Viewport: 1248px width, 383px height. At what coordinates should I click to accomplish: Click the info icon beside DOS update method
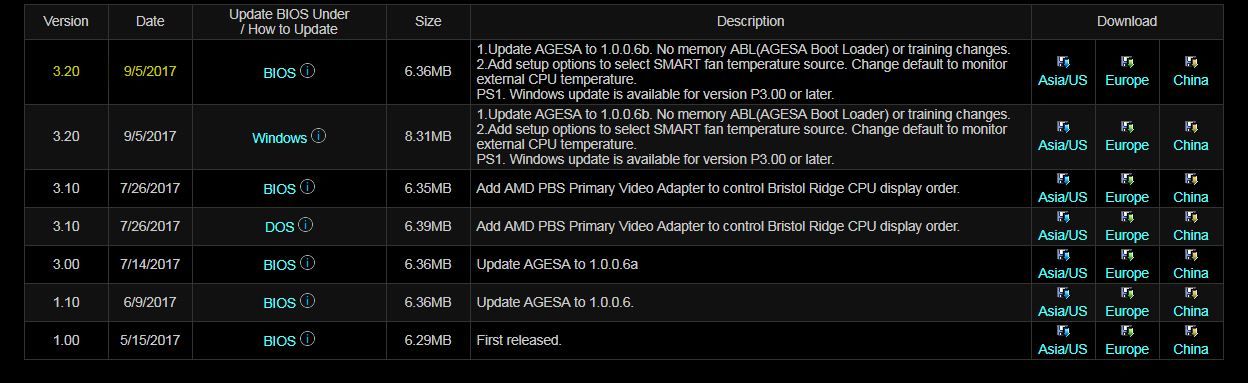point(306,225)
